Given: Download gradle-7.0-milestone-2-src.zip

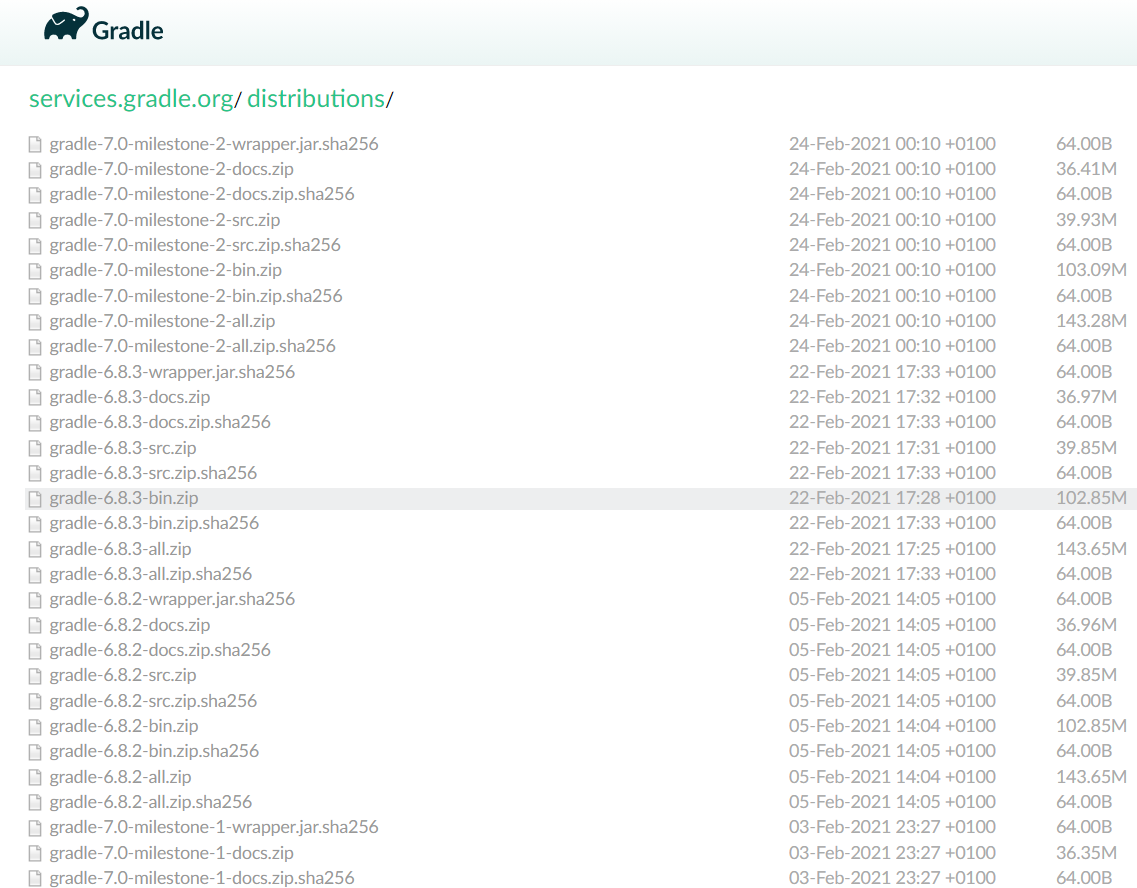Looking at the screenshot, I should pyautogui.click(x=165, y=220).
